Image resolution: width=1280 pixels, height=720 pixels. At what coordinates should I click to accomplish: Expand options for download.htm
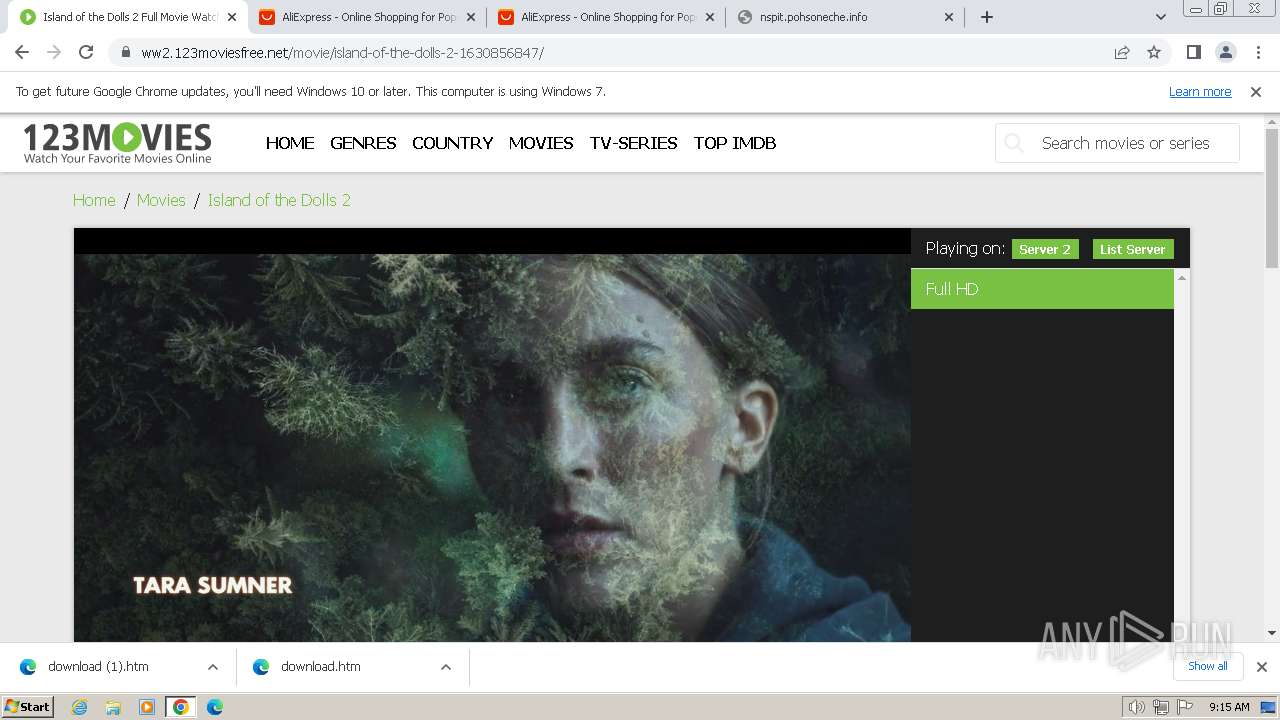446,667
